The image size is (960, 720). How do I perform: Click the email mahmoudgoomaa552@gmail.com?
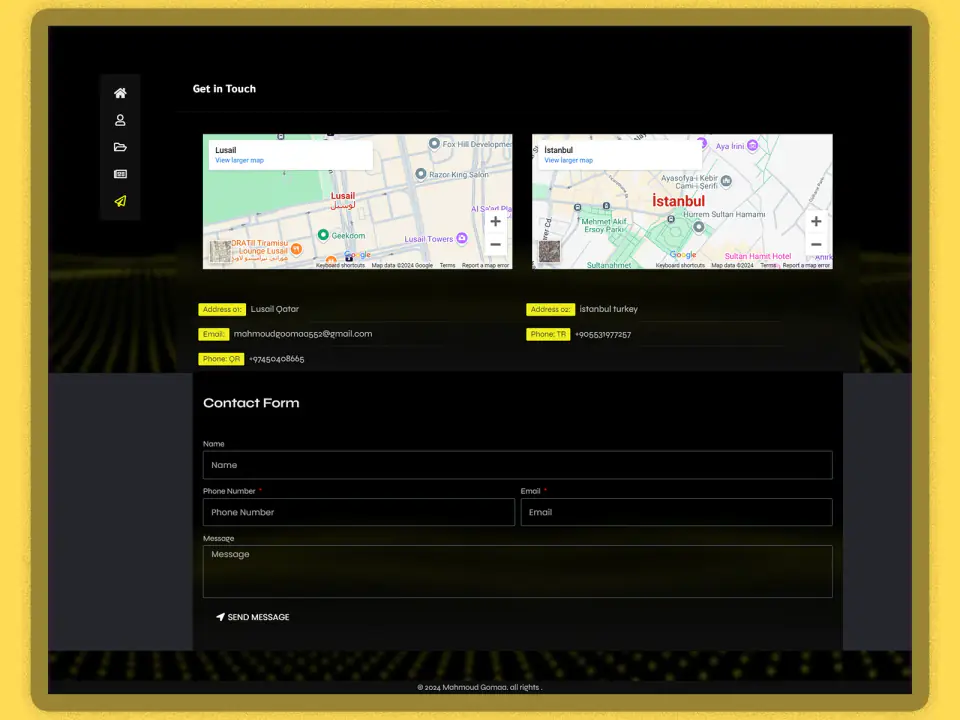pyautogui.click(x=303, y=334)
